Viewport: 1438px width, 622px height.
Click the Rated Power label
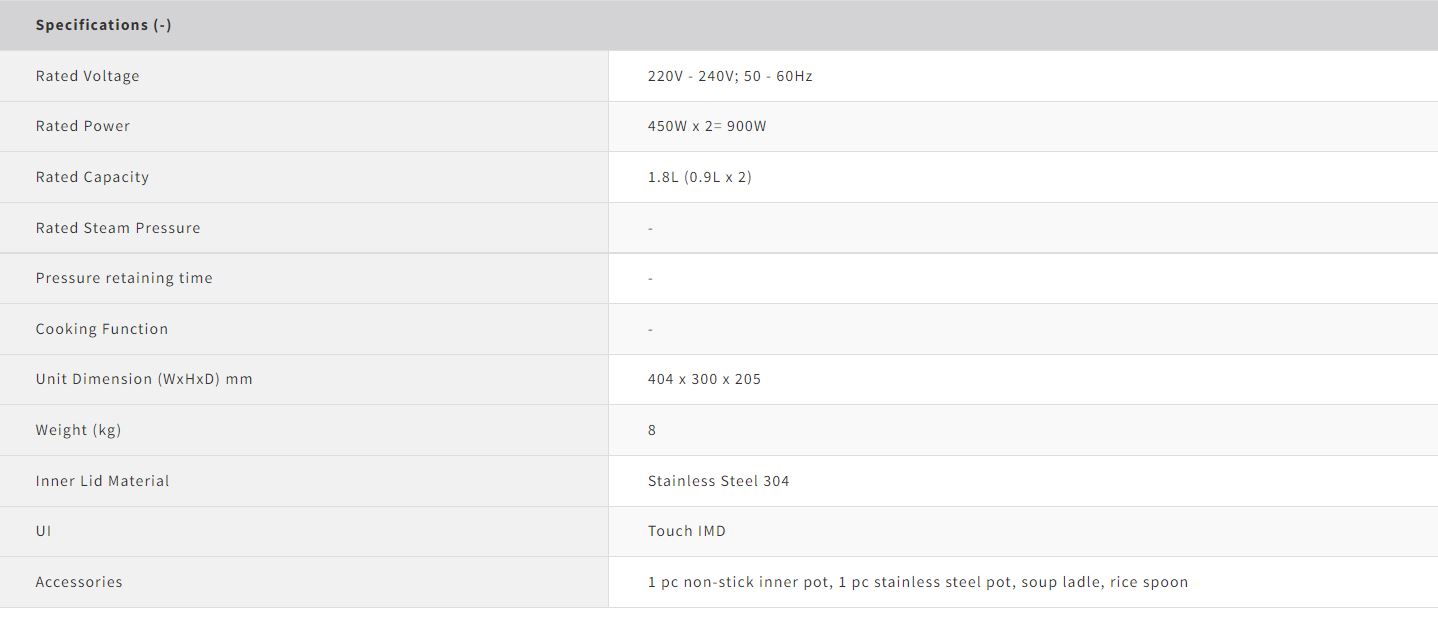coord(83,126)
